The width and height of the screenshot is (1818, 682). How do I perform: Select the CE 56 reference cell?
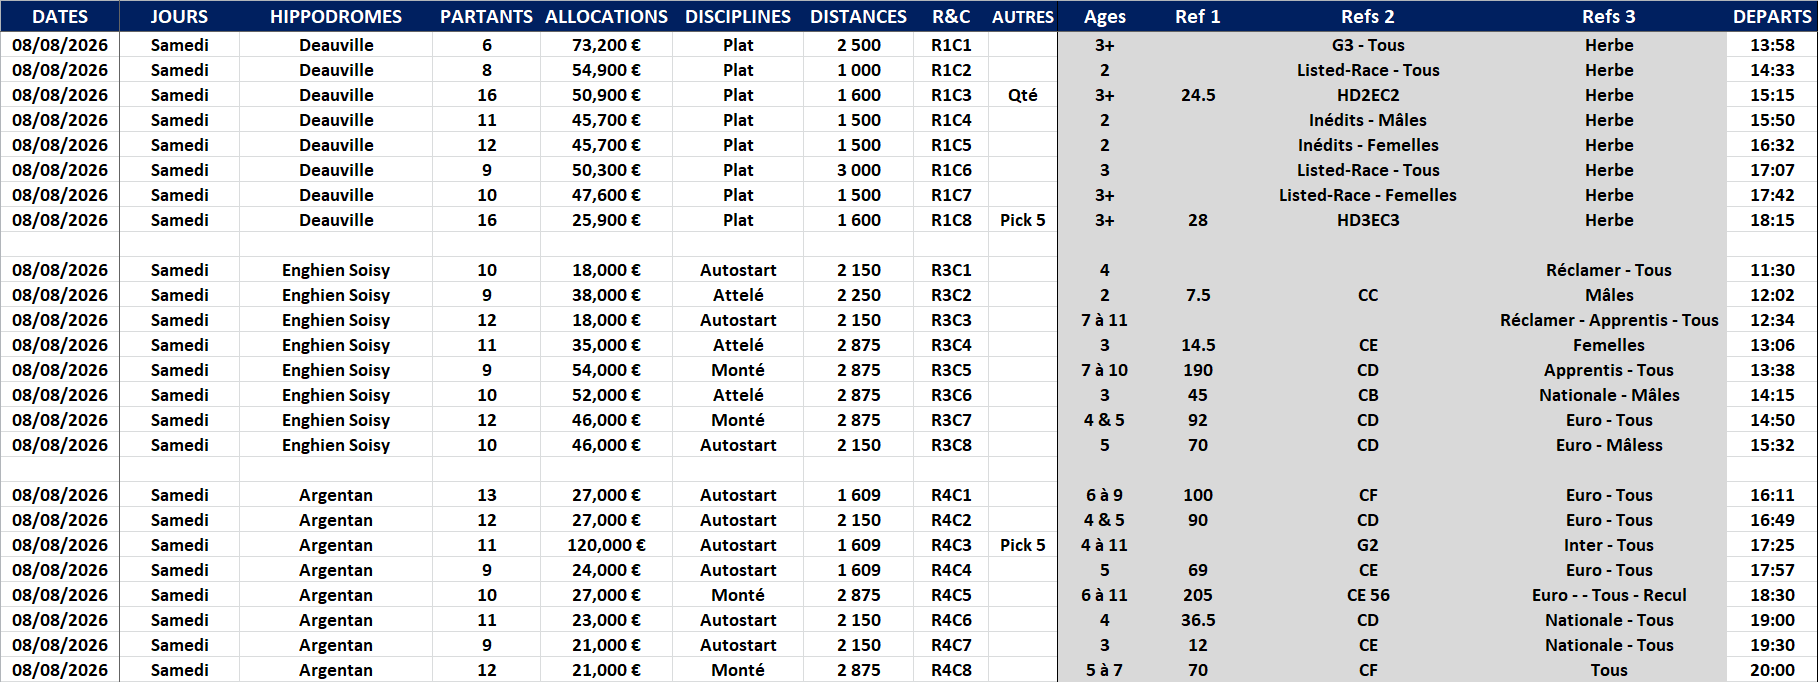pyautogui.click(x=1368, y=595)
